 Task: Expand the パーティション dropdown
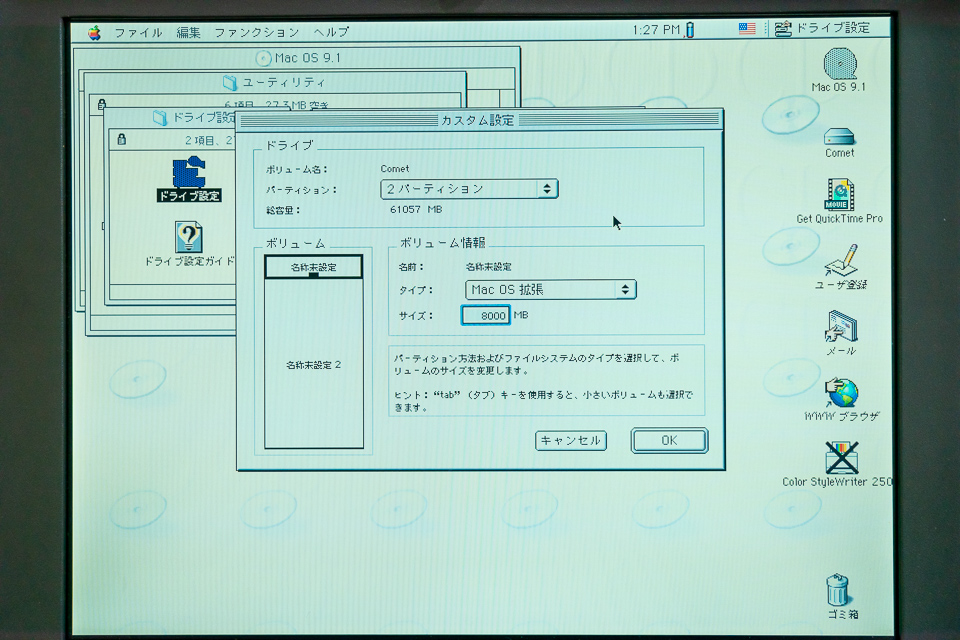[x=468, y=189]
